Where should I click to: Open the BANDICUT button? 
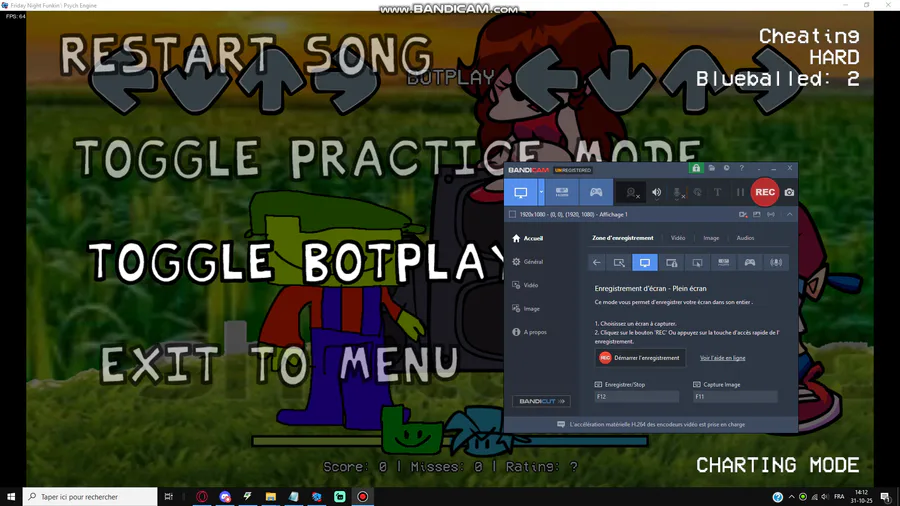541,401
